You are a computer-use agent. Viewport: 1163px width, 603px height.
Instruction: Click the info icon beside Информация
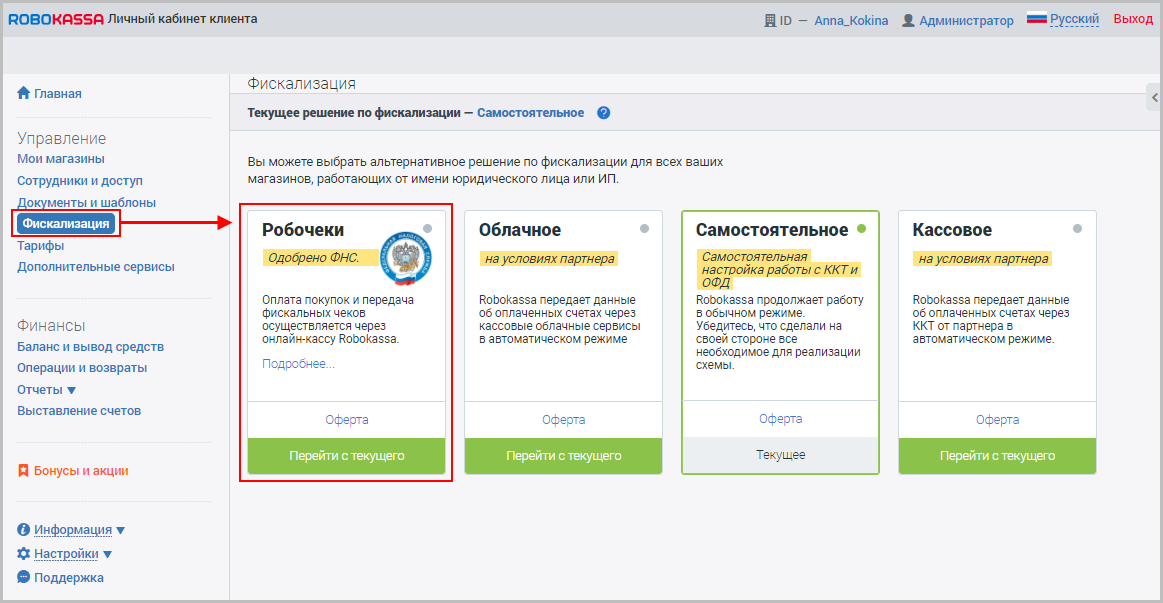pyautogui.click(x=24, y=530)
